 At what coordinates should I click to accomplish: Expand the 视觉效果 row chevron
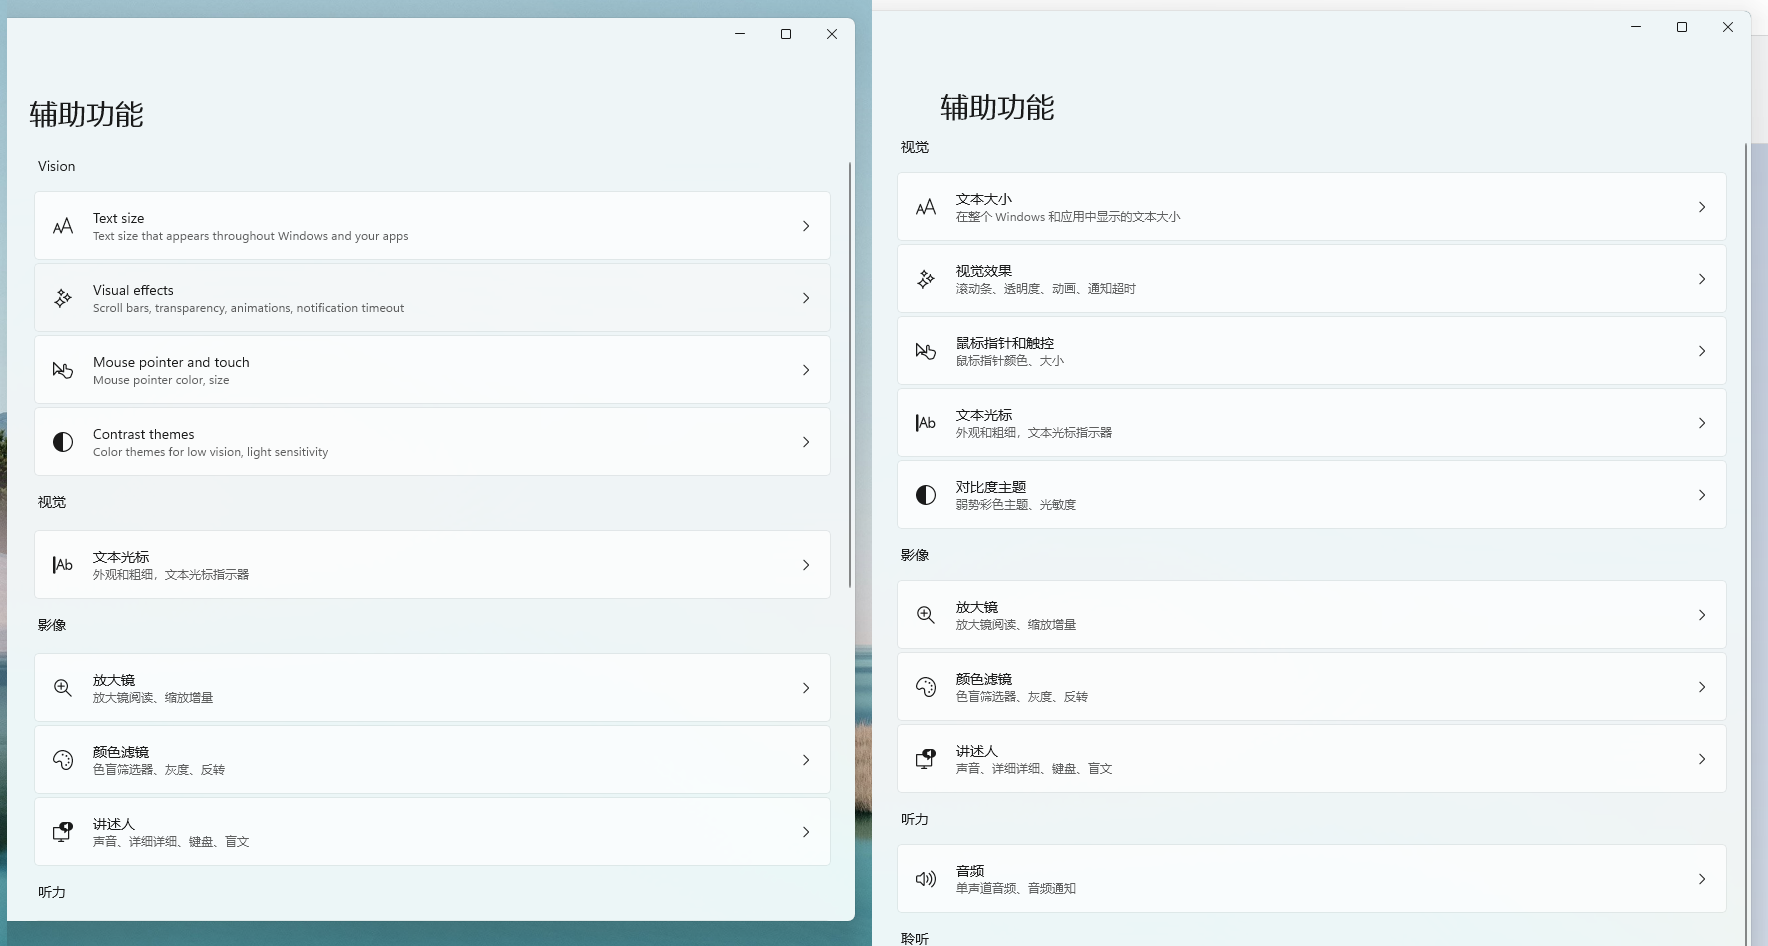point(1702,279)
